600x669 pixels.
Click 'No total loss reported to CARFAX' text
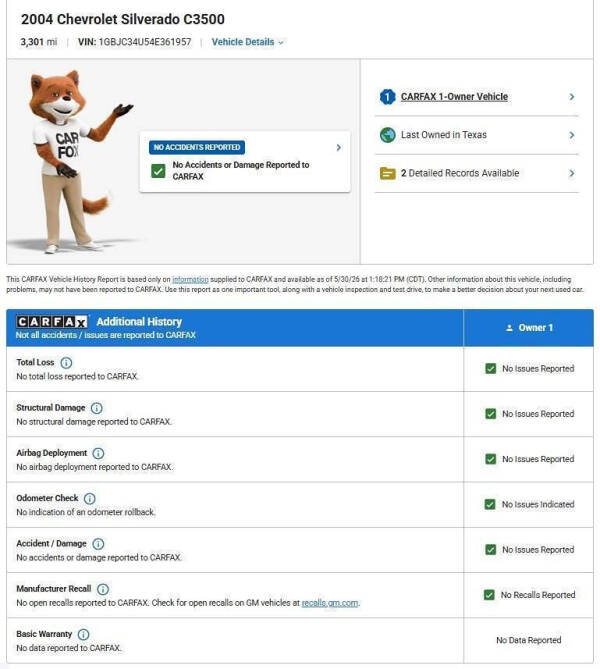[x=77, y=376]
